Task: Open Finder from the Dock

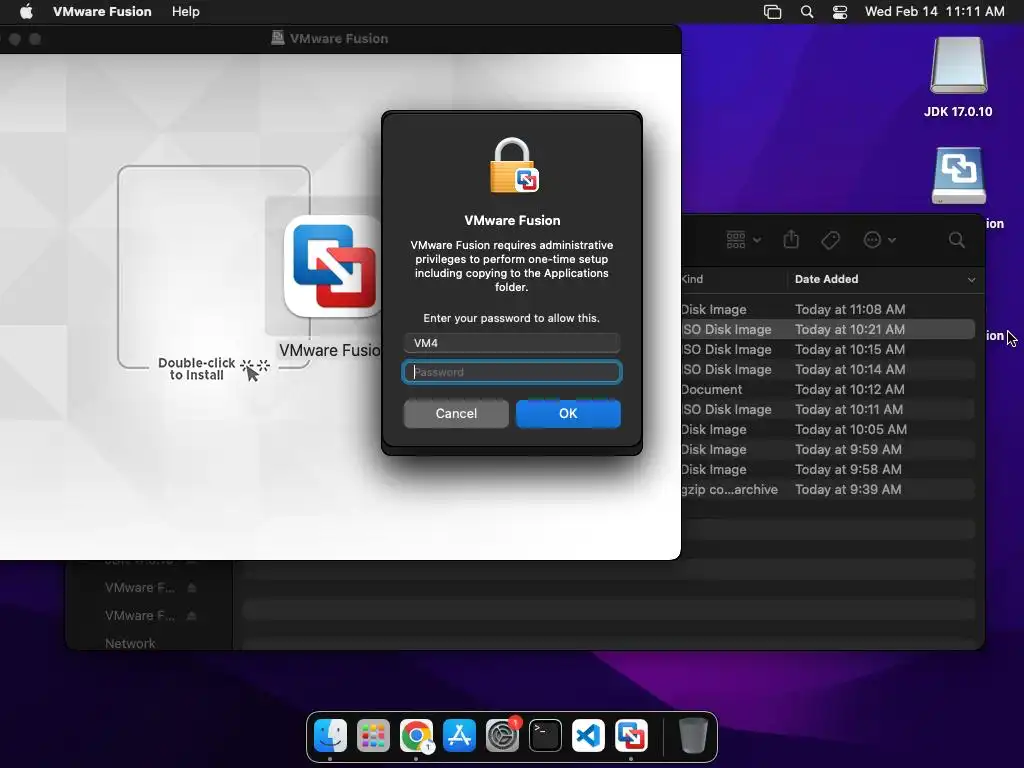Action: pos(330,736)
